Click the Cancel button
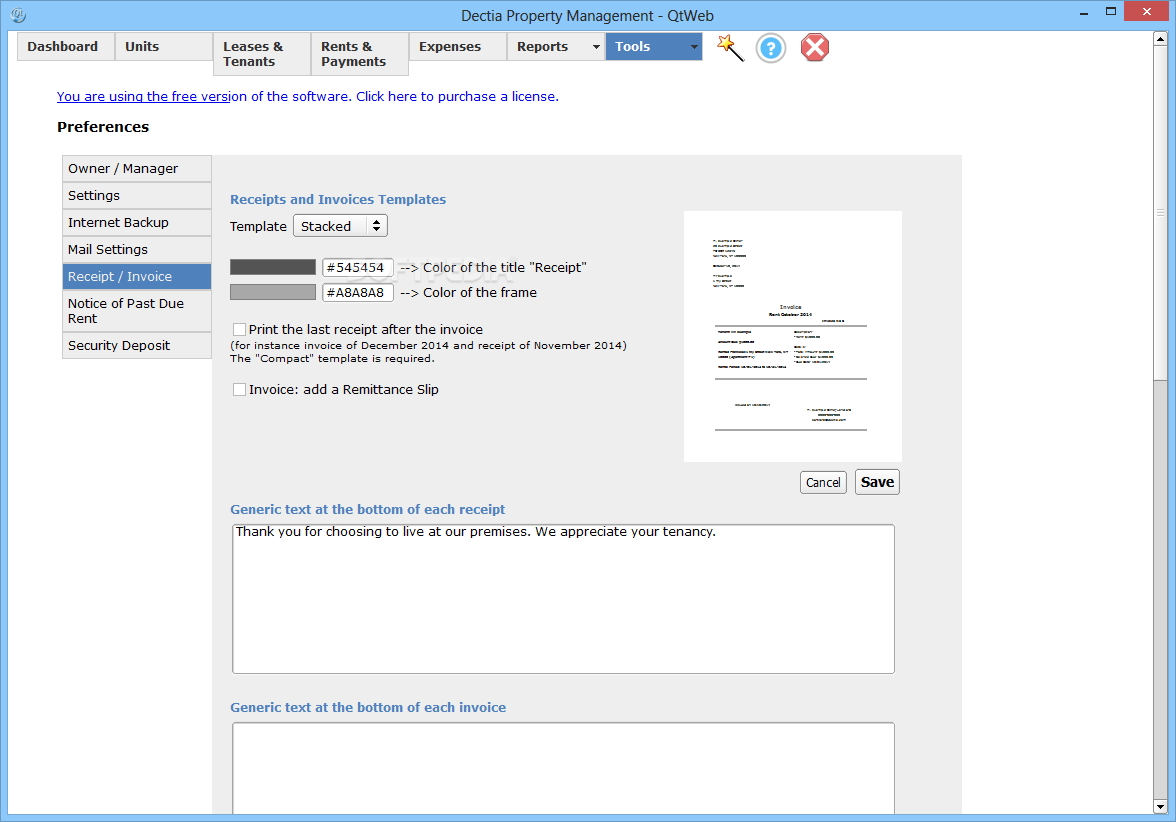 (823, 482)
